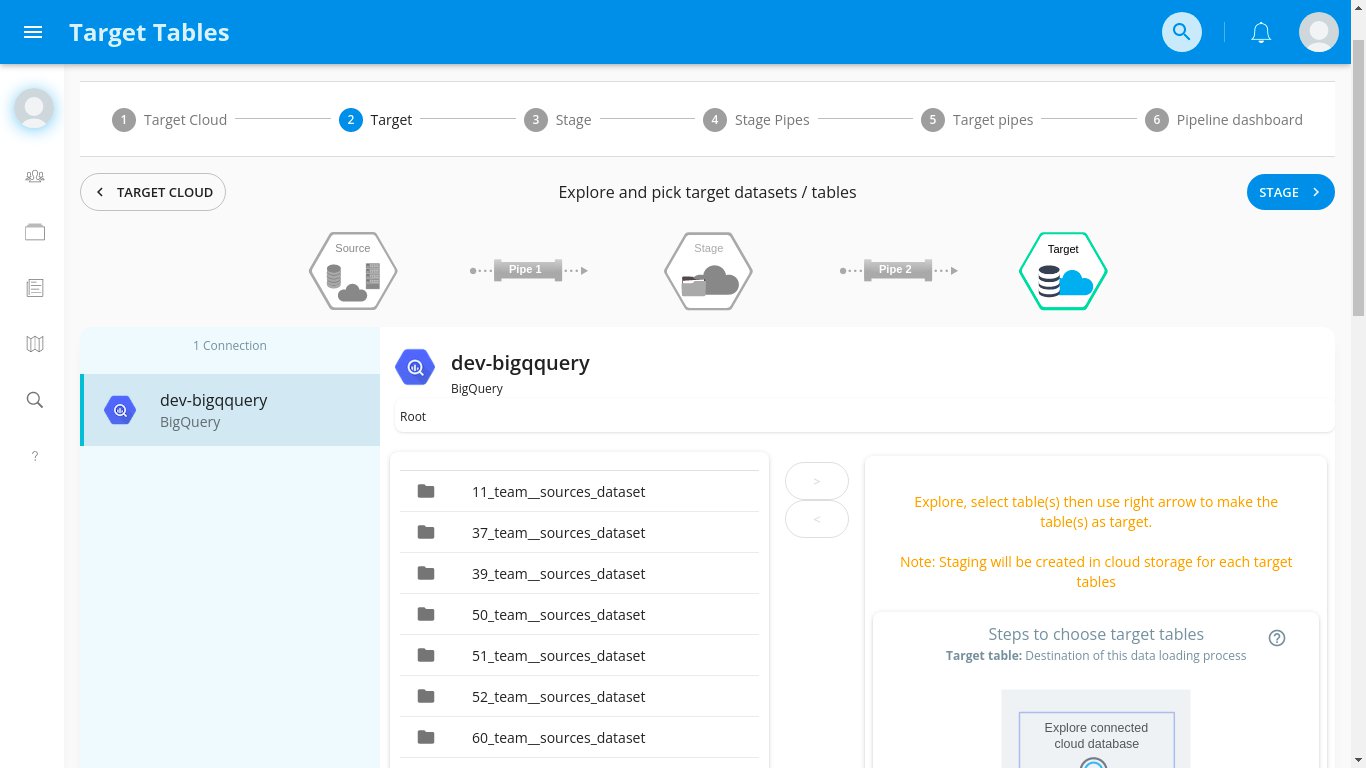Go to step 6 Pipeline dashboard

(1225, 120)
